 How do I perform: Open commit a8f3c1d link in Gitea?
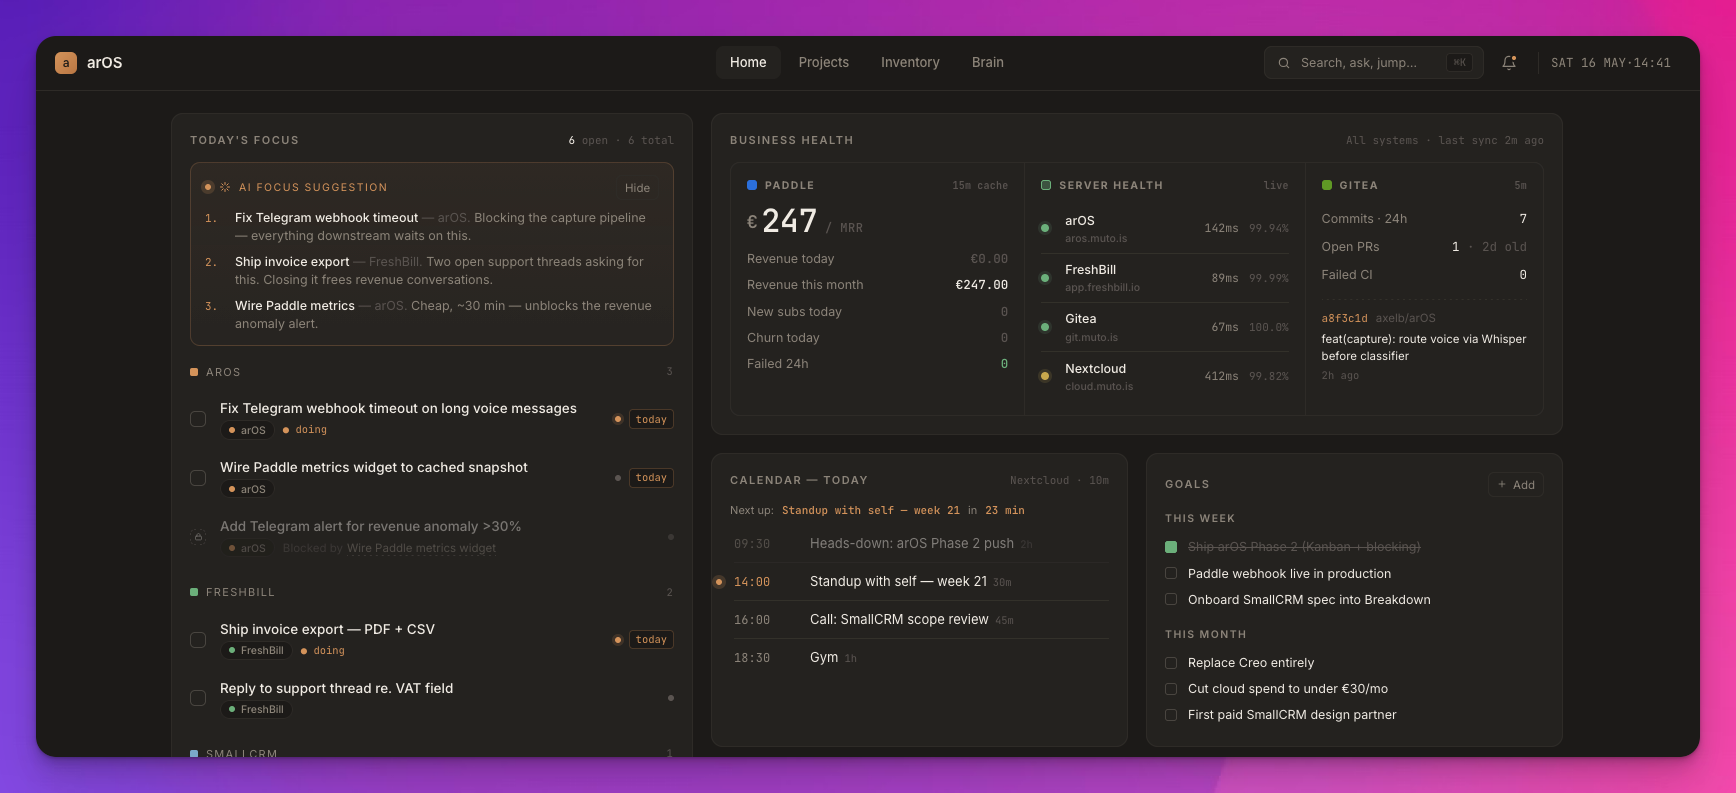pyautogui.click(x=1344, y=318)
